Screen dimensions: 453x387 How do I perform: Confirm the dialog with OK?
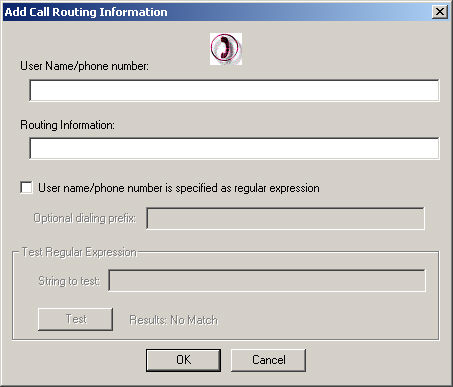point(183,360)
